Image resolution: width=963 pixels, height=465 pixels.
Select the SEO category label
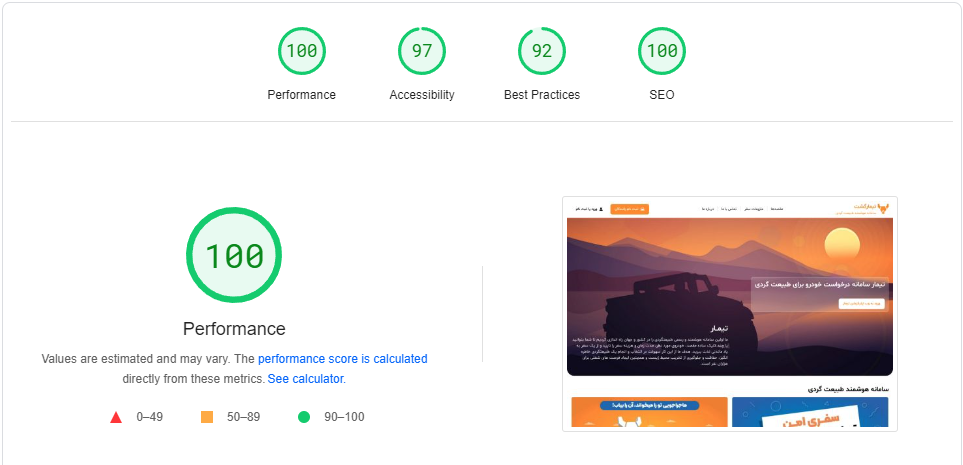click(661, 95)
